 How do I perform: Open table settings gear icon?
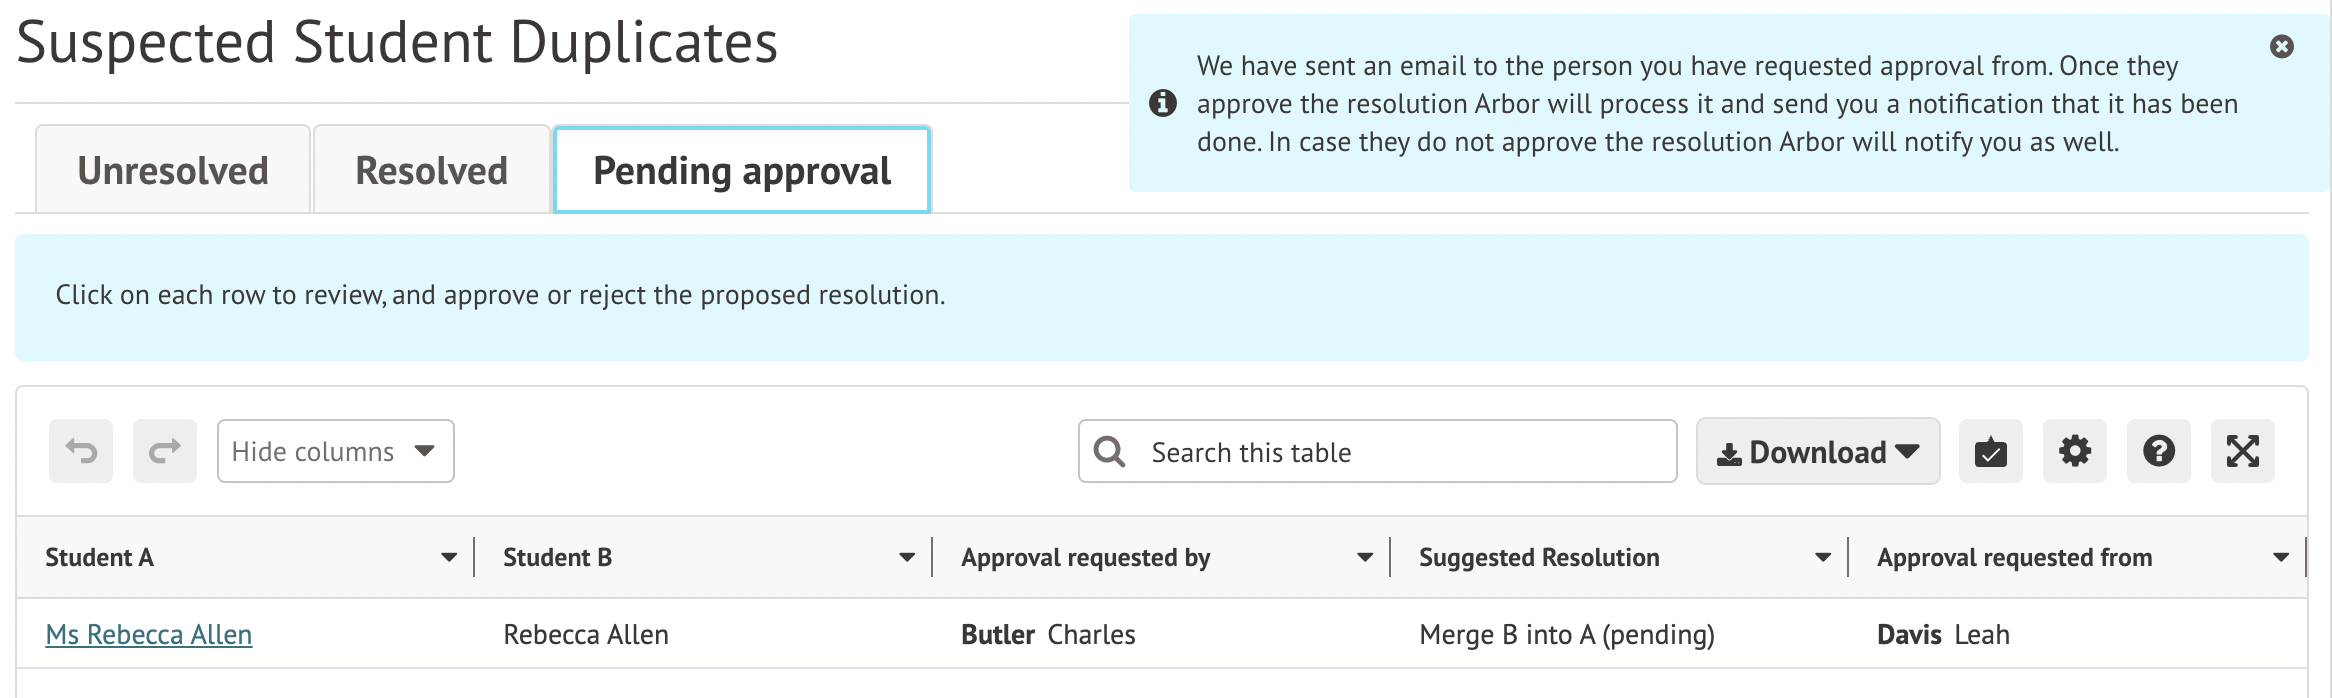pyautogui.click(x=2074, y=452)
